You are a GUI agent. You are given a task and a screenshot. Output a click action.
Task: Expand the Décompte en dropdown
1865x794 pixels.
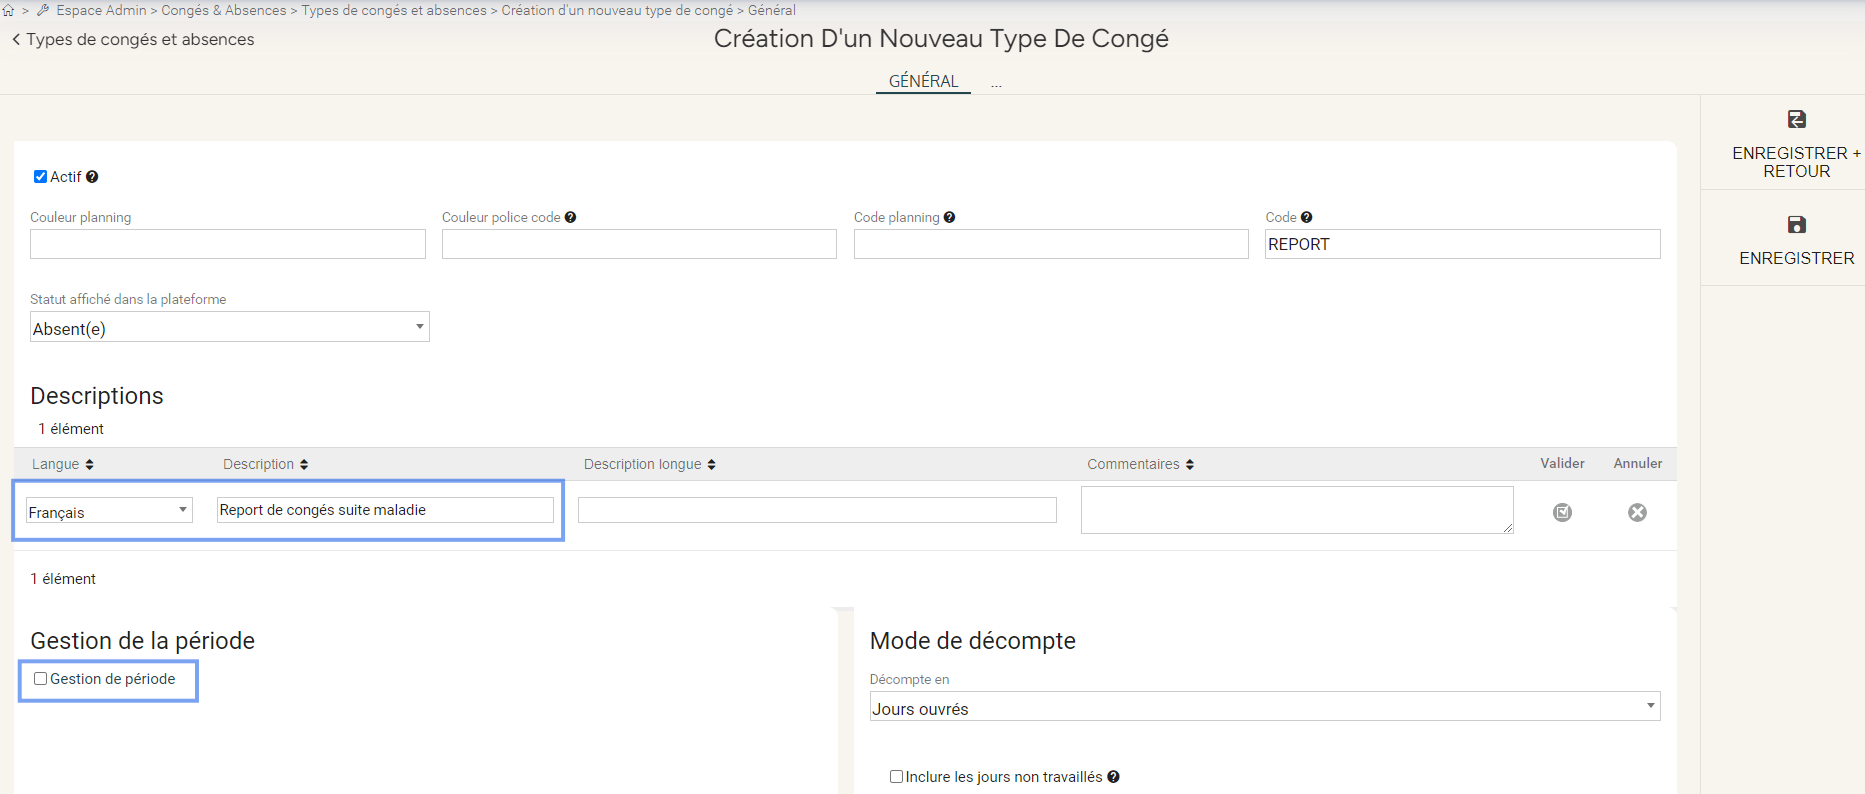click(1264, 707)
